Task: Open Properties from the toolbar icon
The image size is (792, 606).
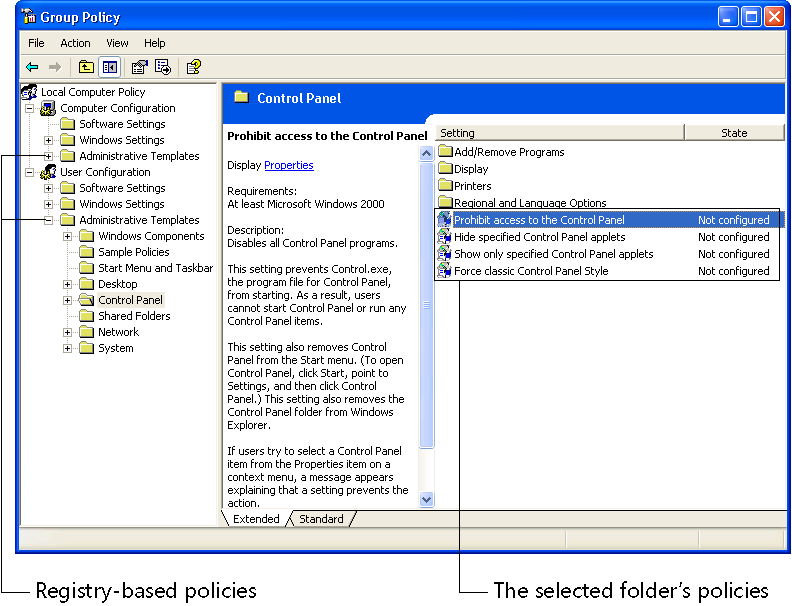Action: click(139, 67)
